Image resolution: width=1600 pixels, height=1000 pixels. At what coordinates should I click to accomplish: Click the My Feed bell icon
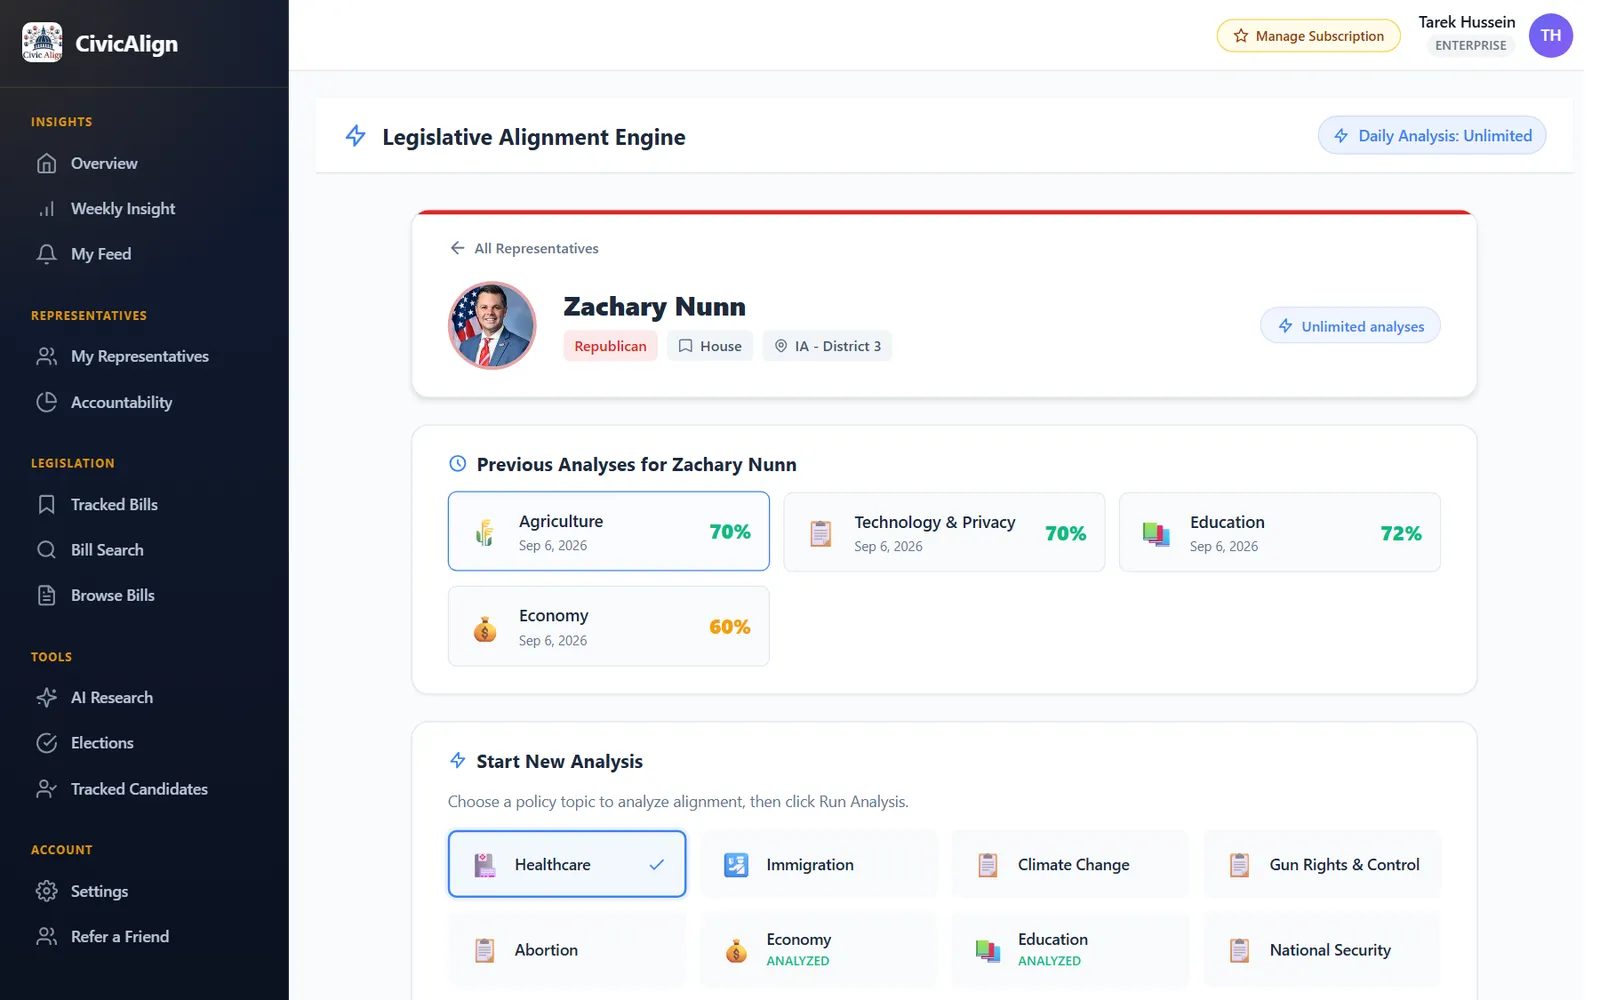46,254
